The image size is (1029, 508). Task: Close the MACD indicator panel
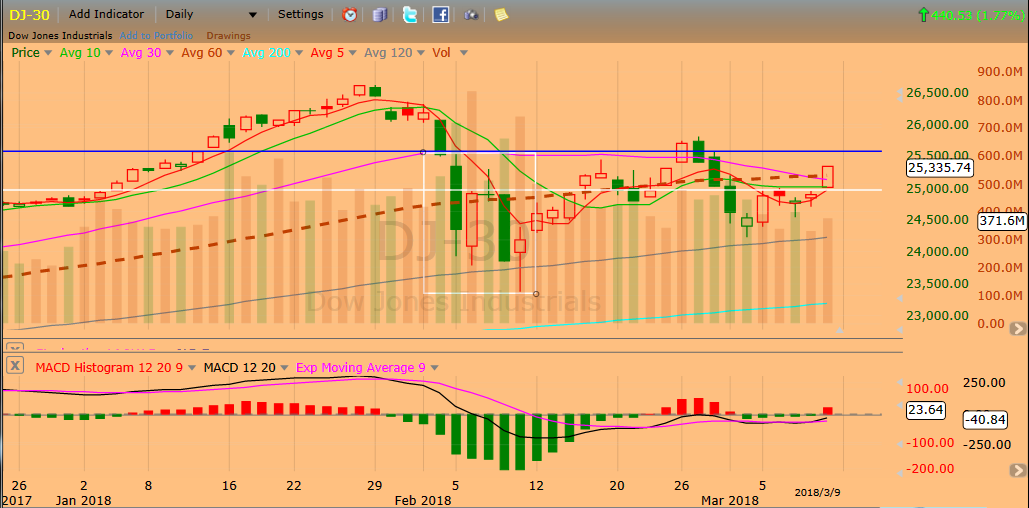(15, 366)
